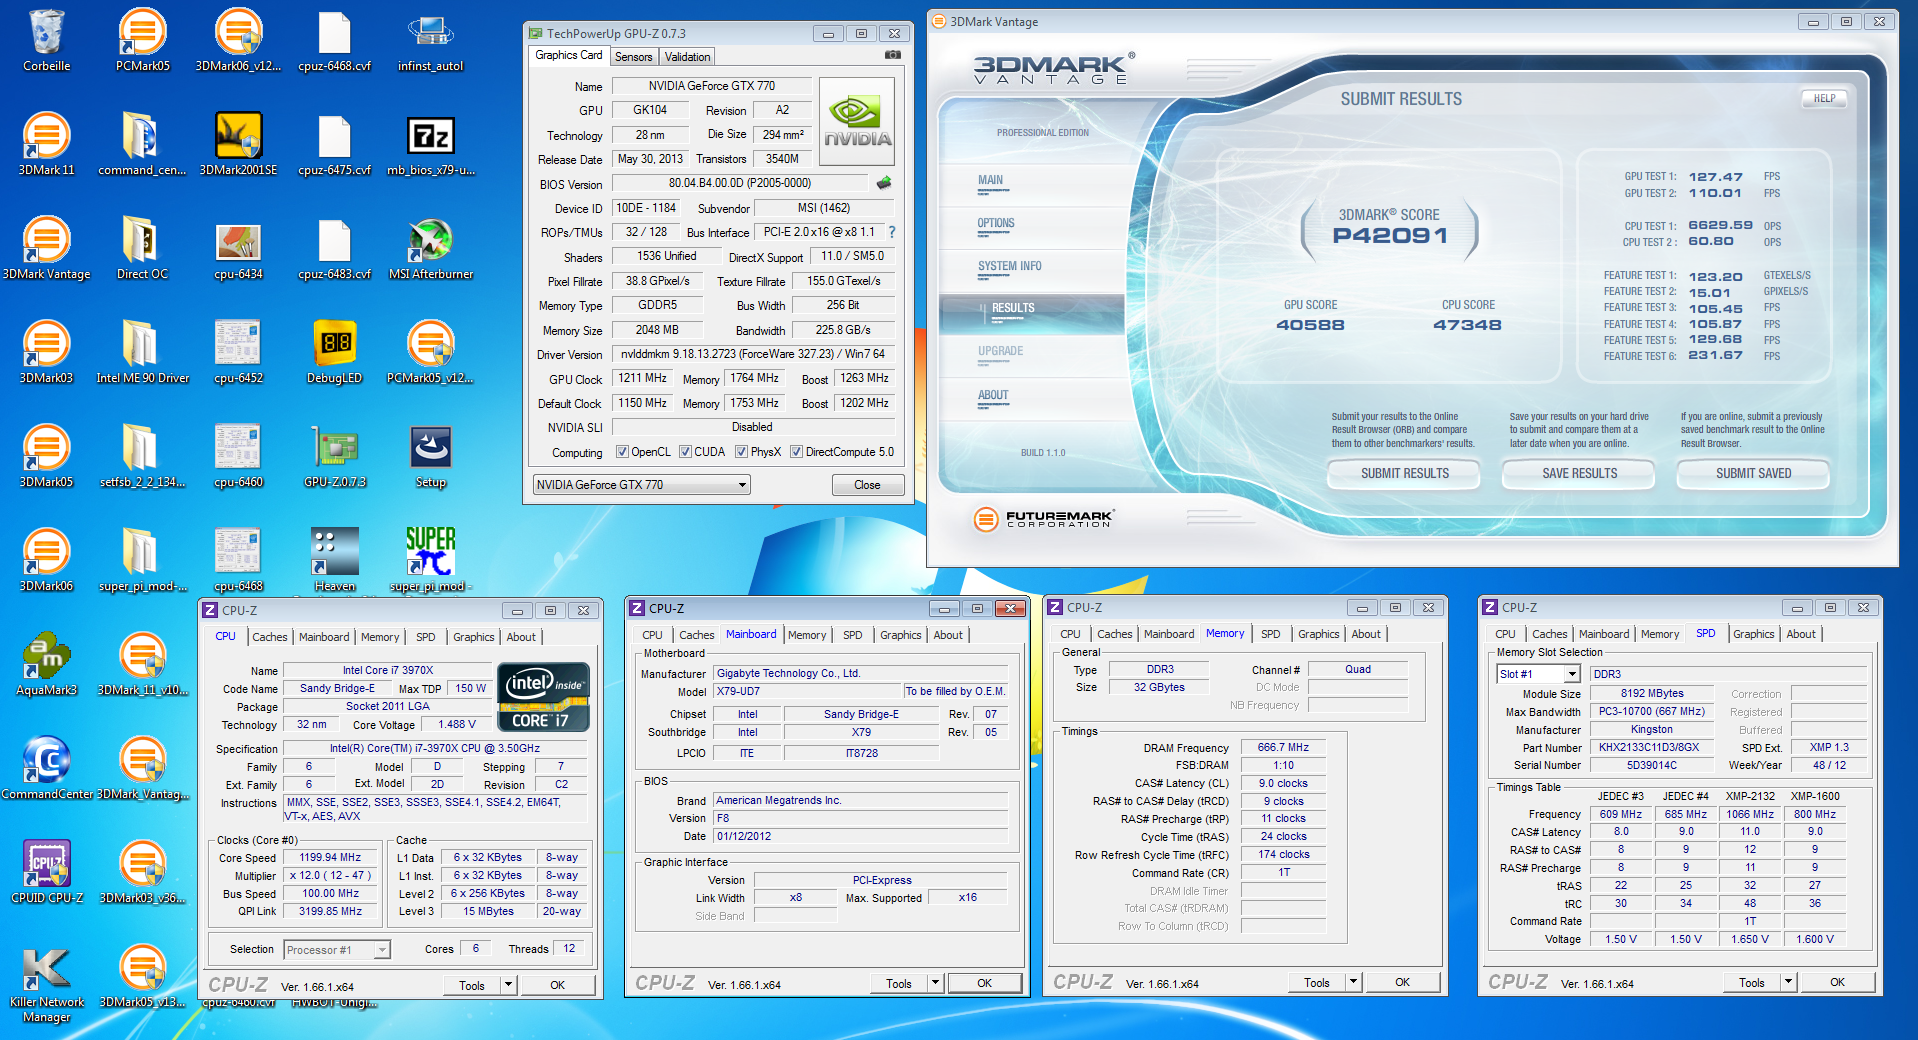Open Setup desktop icon
The height and width of the screenshot is (1040, 1918).
point(431,456)
